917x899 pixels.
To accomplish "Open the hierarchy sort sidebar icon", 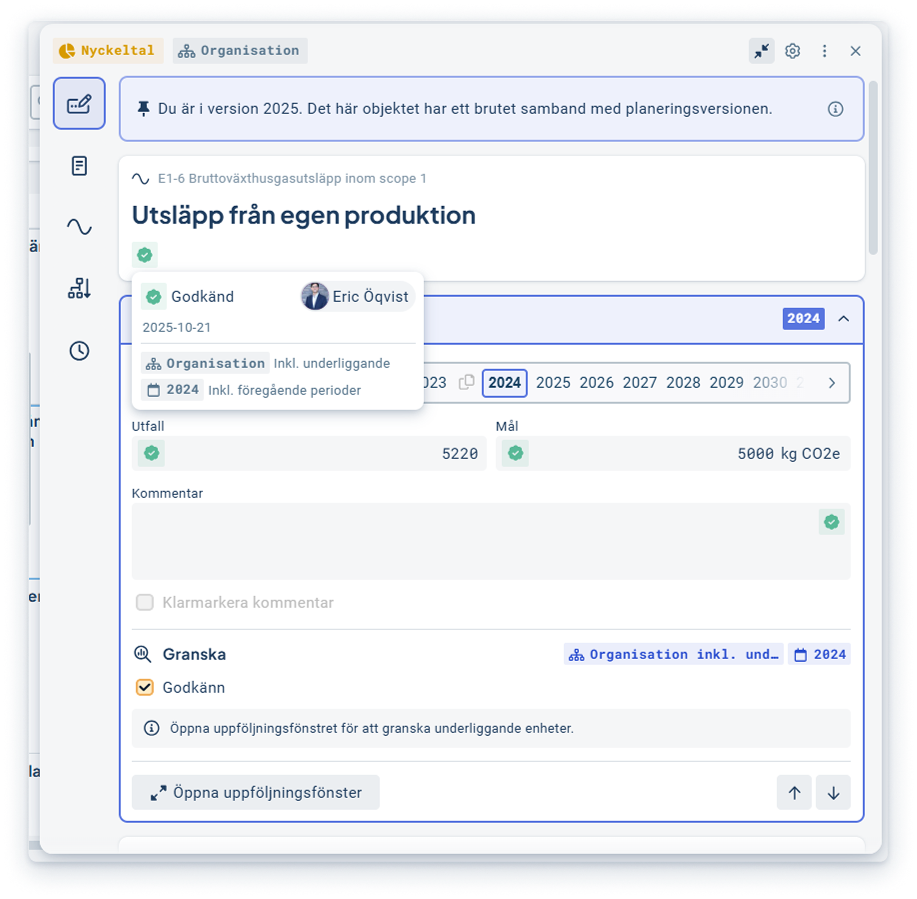I will [x=79, y=289].
